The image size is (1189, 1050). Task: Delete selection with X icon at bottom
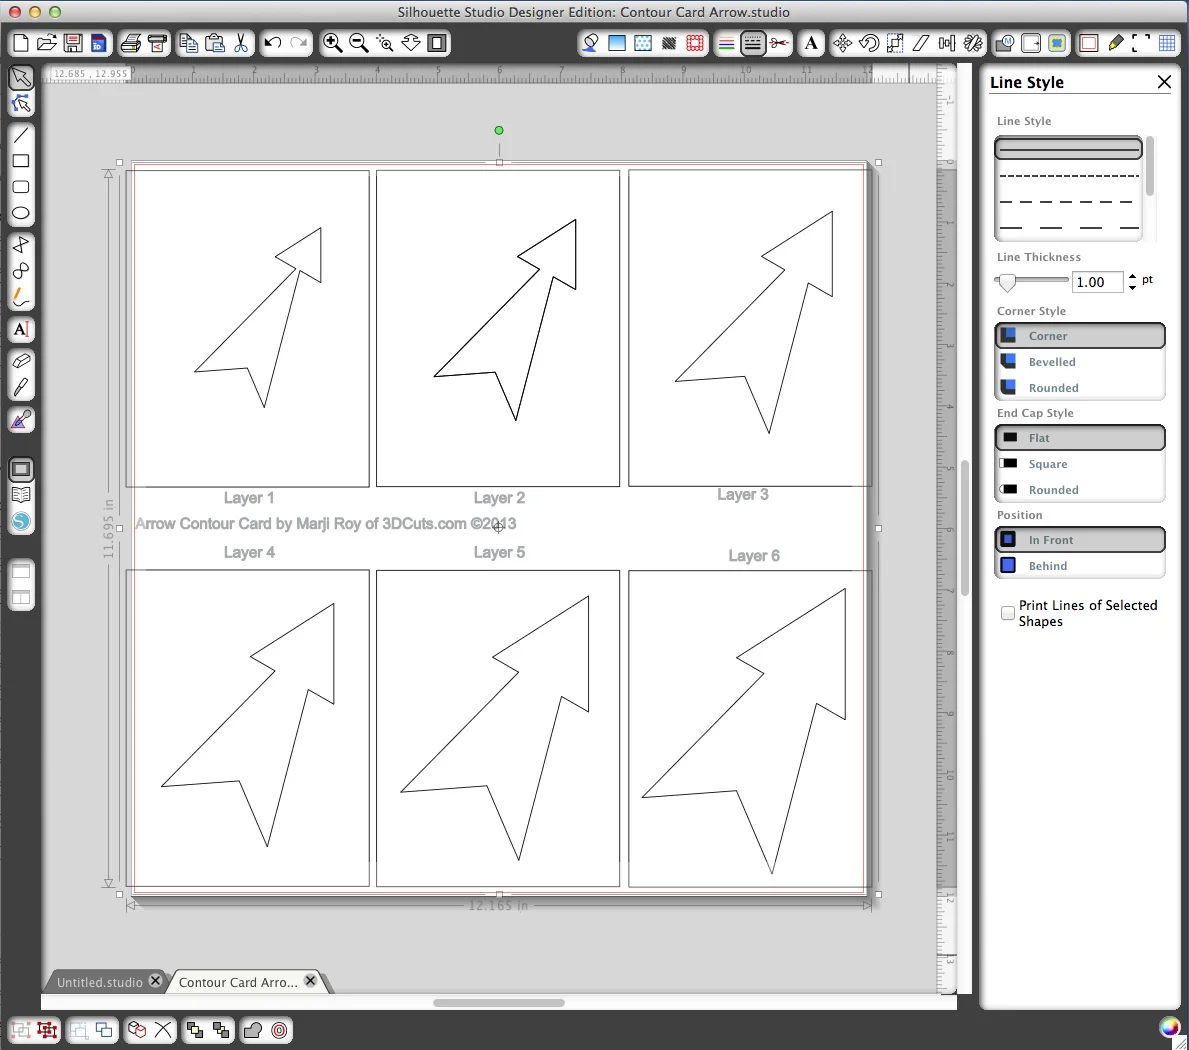point(163,1030)
